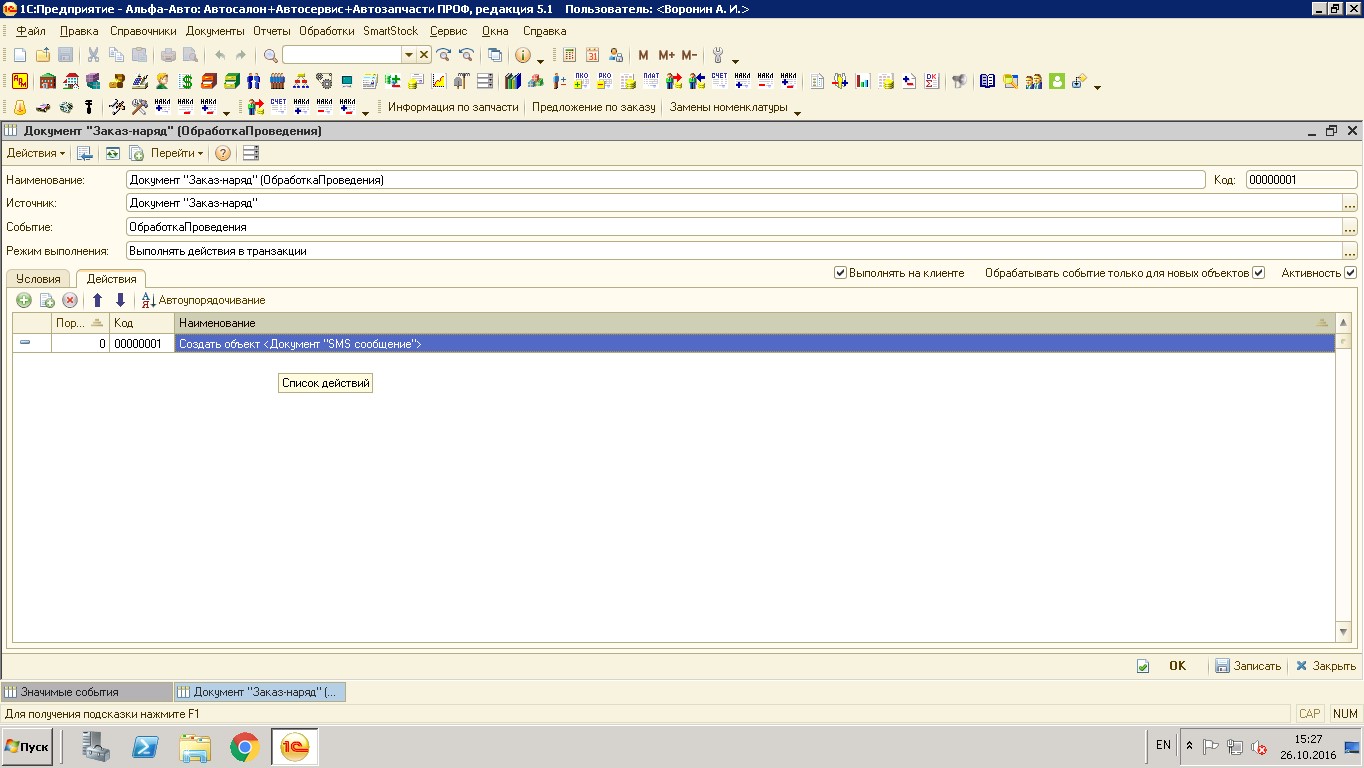Screen dimensions: 1364x768
Task: Switch to the 'Значимые события' window tab
Action: pyautogui.click(x=87, y=692)
